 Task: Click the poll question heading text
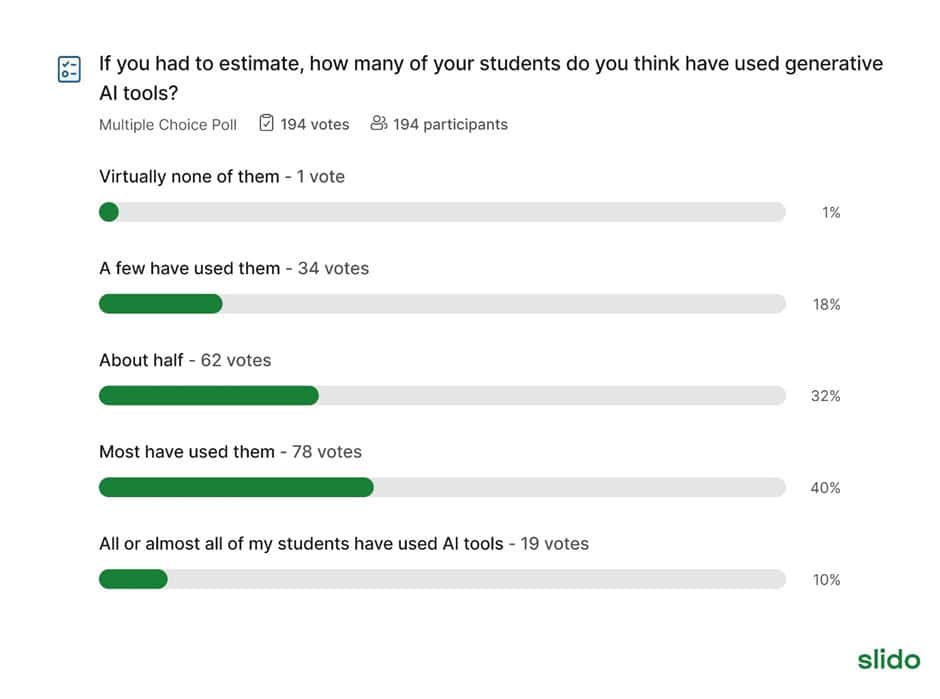(491, 78)
